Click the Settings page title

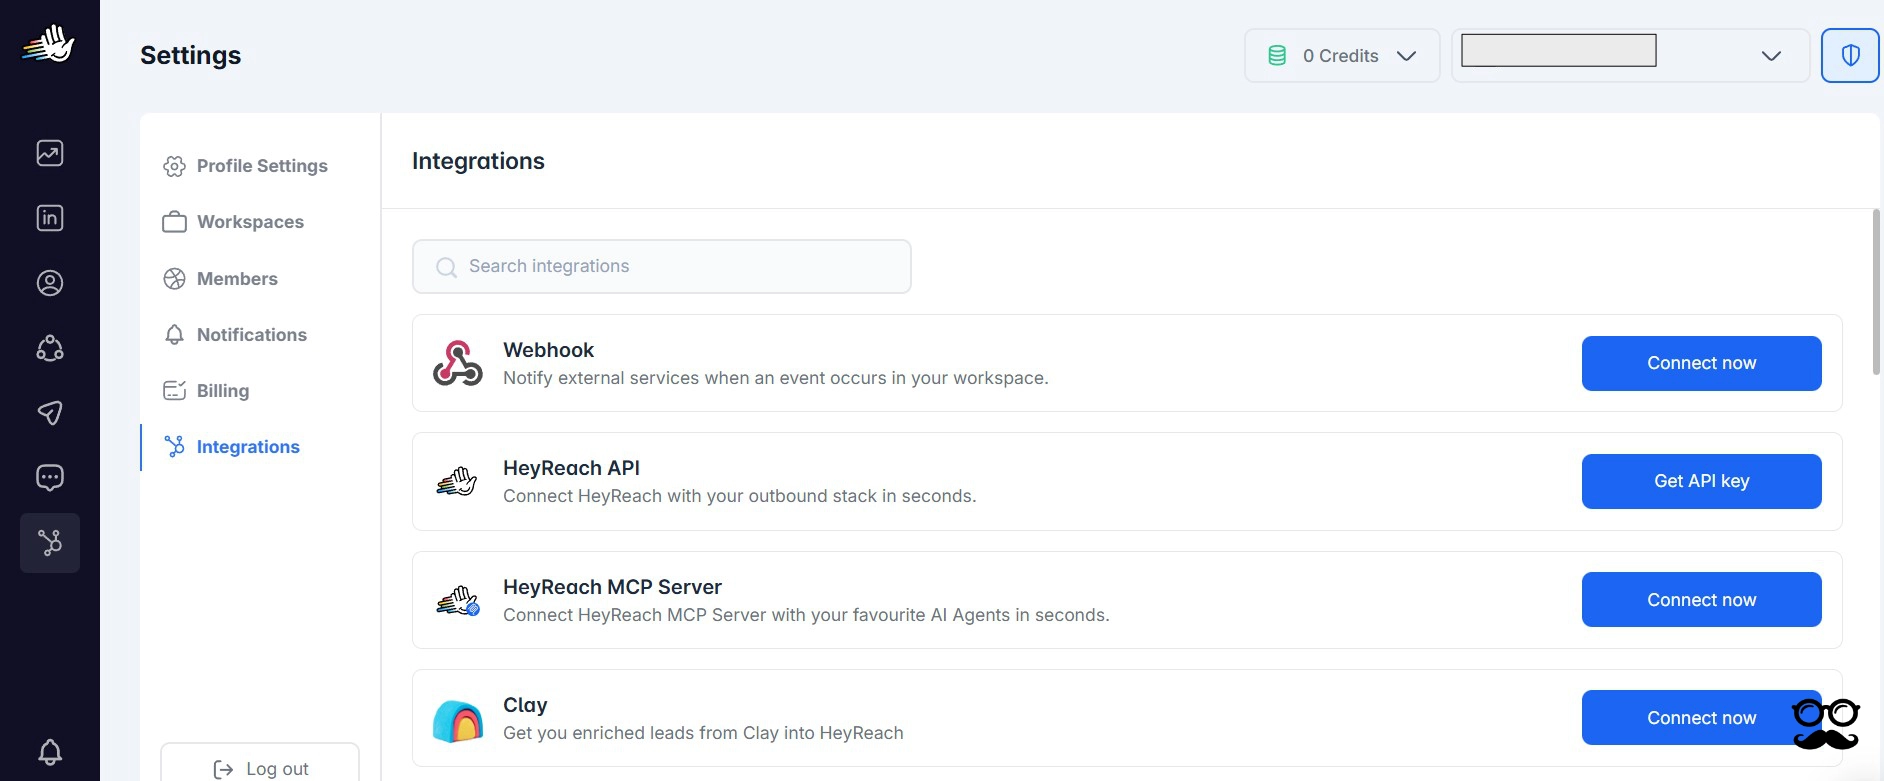(x=190, y=55)
